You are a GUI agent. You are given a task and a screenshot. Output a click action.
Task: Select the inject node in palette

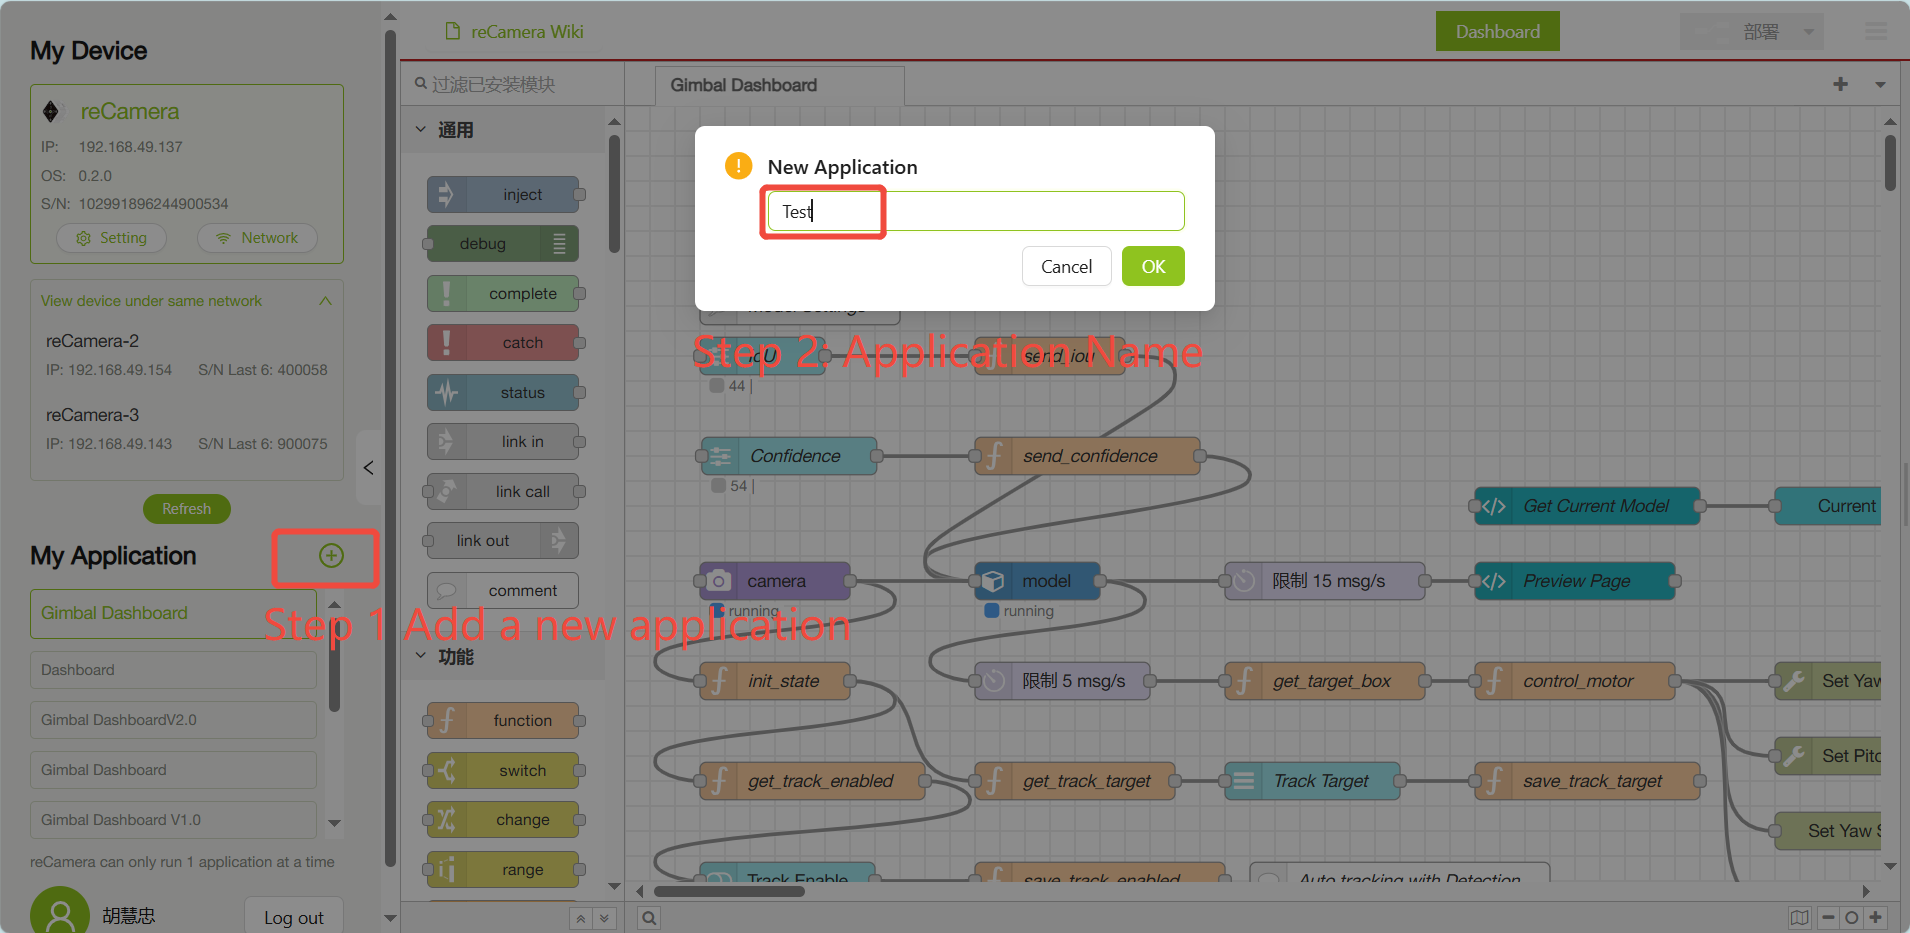pos(503,194)
